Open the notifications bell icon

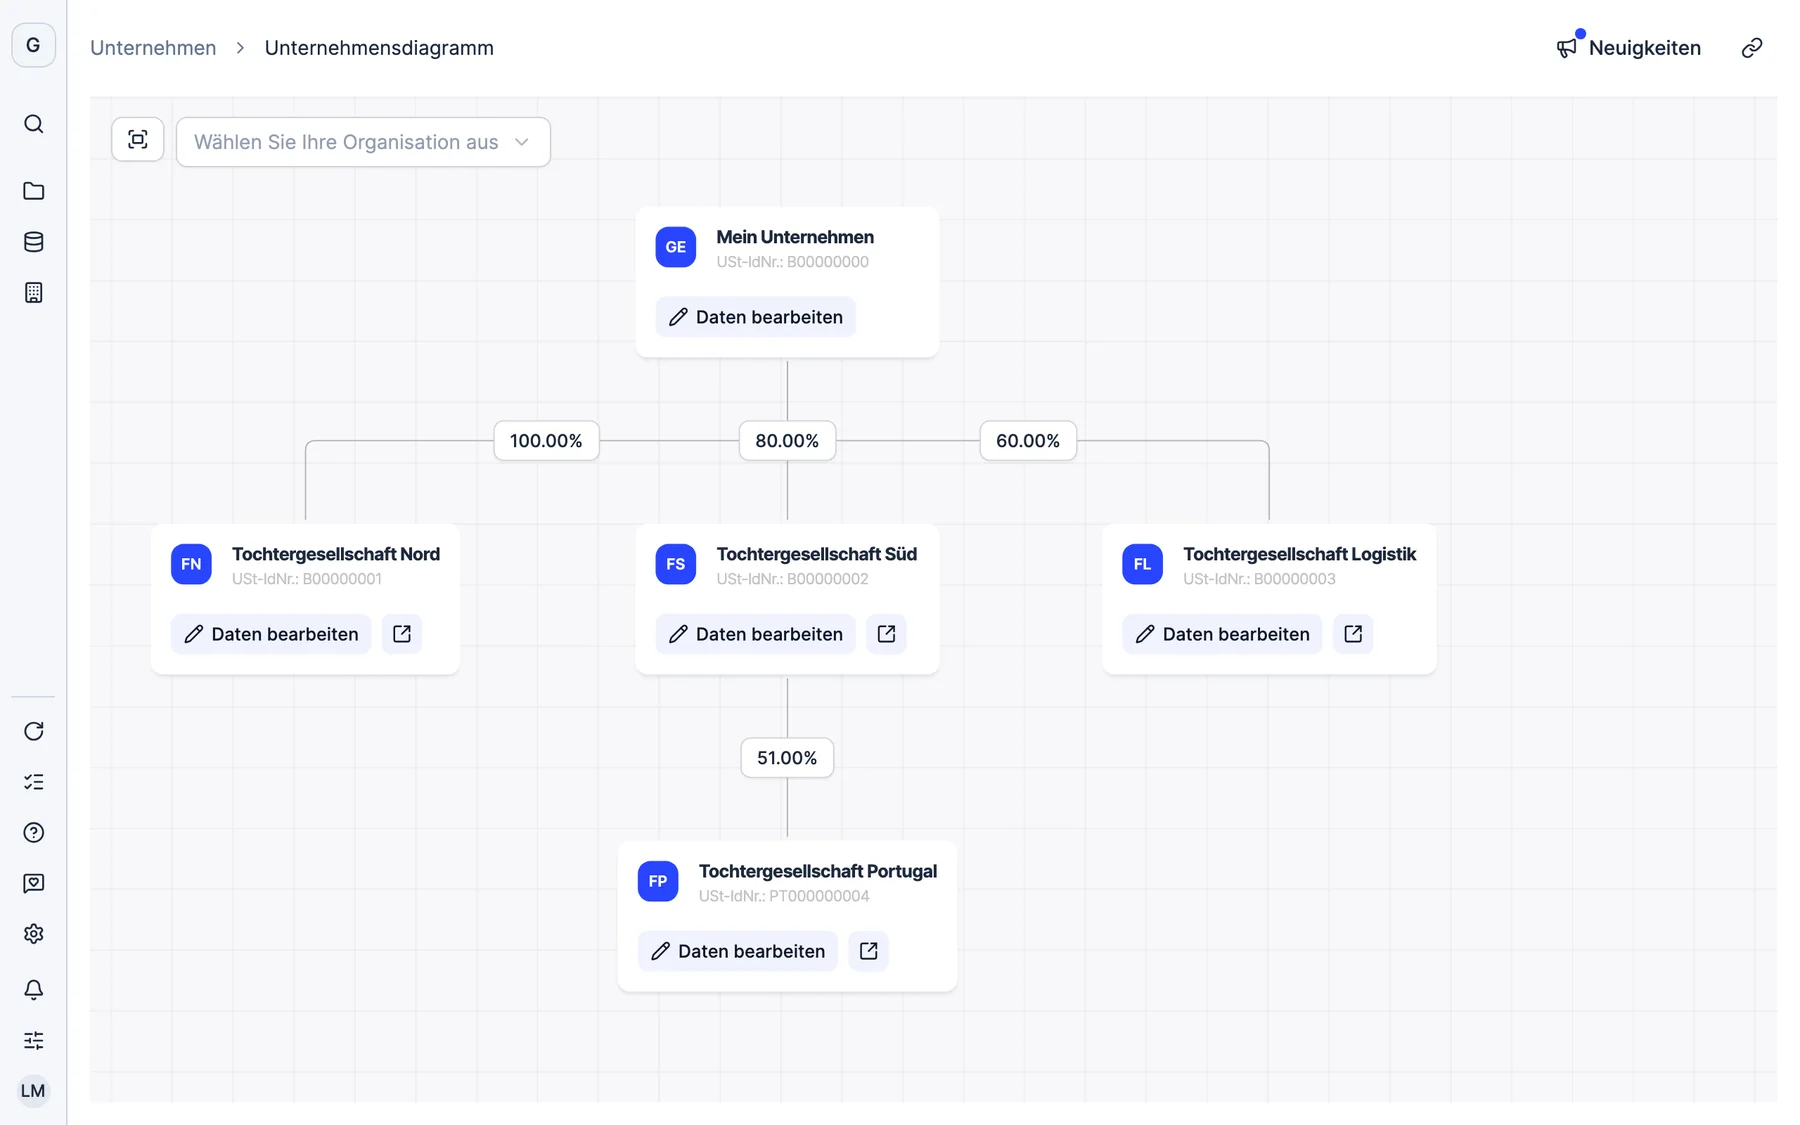33,990
